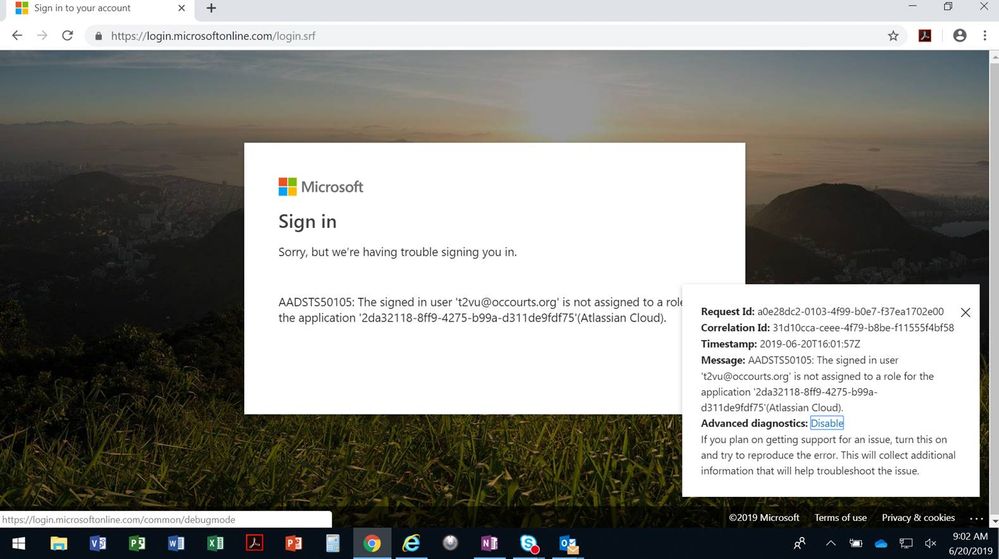Open the Privacy & cookies link
Image resolution: width=999 pixels, height=559 pixels.
coord(918,518)
